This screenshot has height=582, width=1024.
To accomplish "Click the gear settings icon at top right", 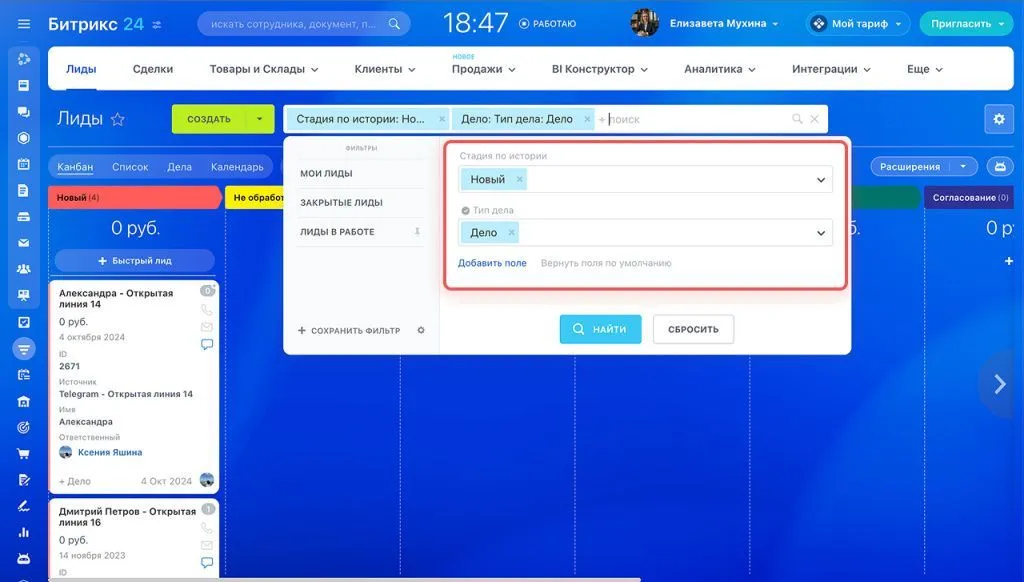I will tap(998, 119).
